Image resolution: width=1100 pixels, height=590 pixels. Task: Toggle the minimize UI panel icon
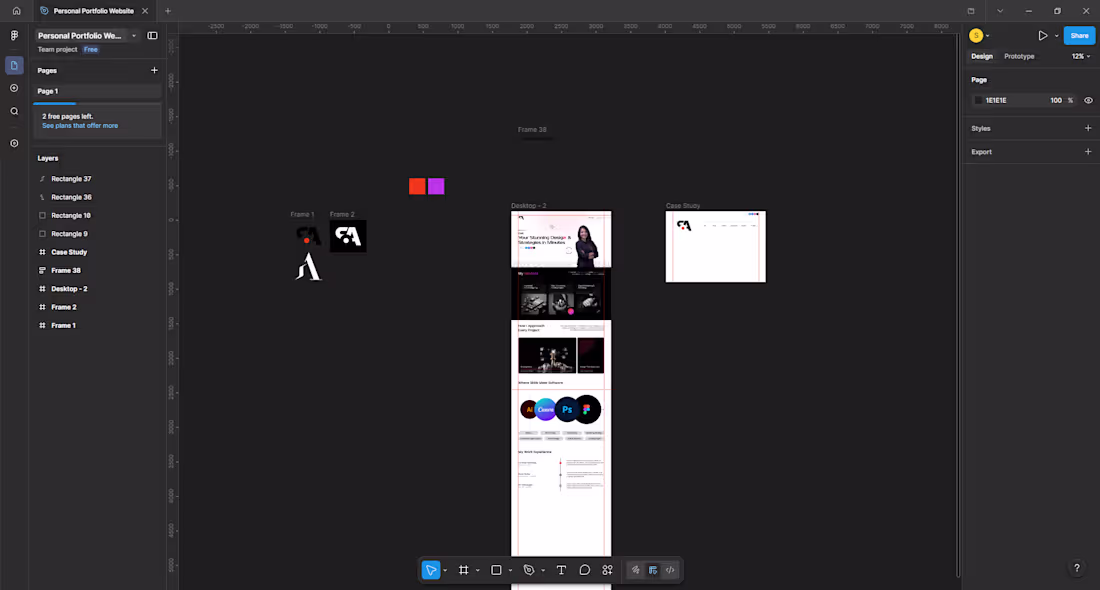tap(152, 35)
